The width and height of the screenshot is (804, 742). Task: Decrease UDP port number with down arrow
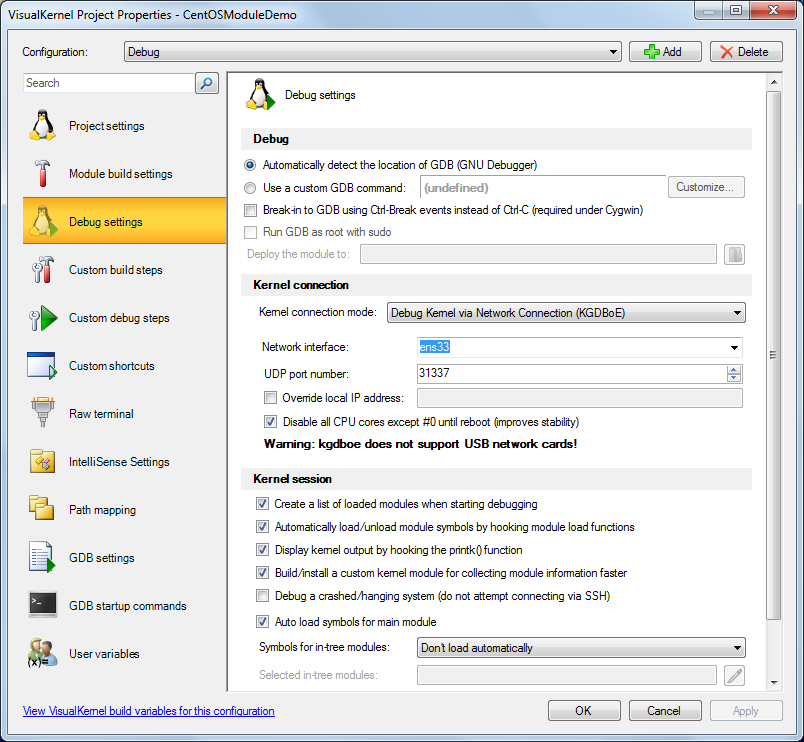734,378
